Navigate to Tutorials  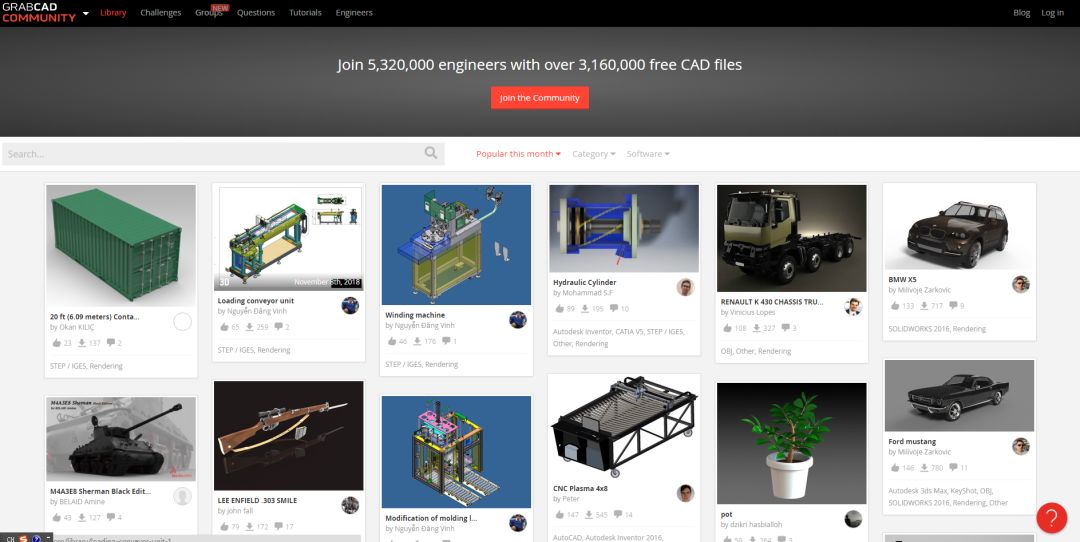pos(305,12)
